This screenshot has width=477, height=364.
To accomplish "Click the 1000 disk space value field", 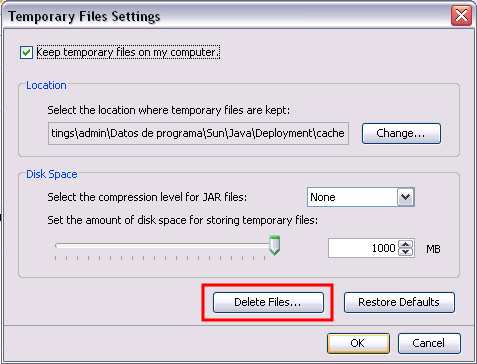I will click(363, 248).
